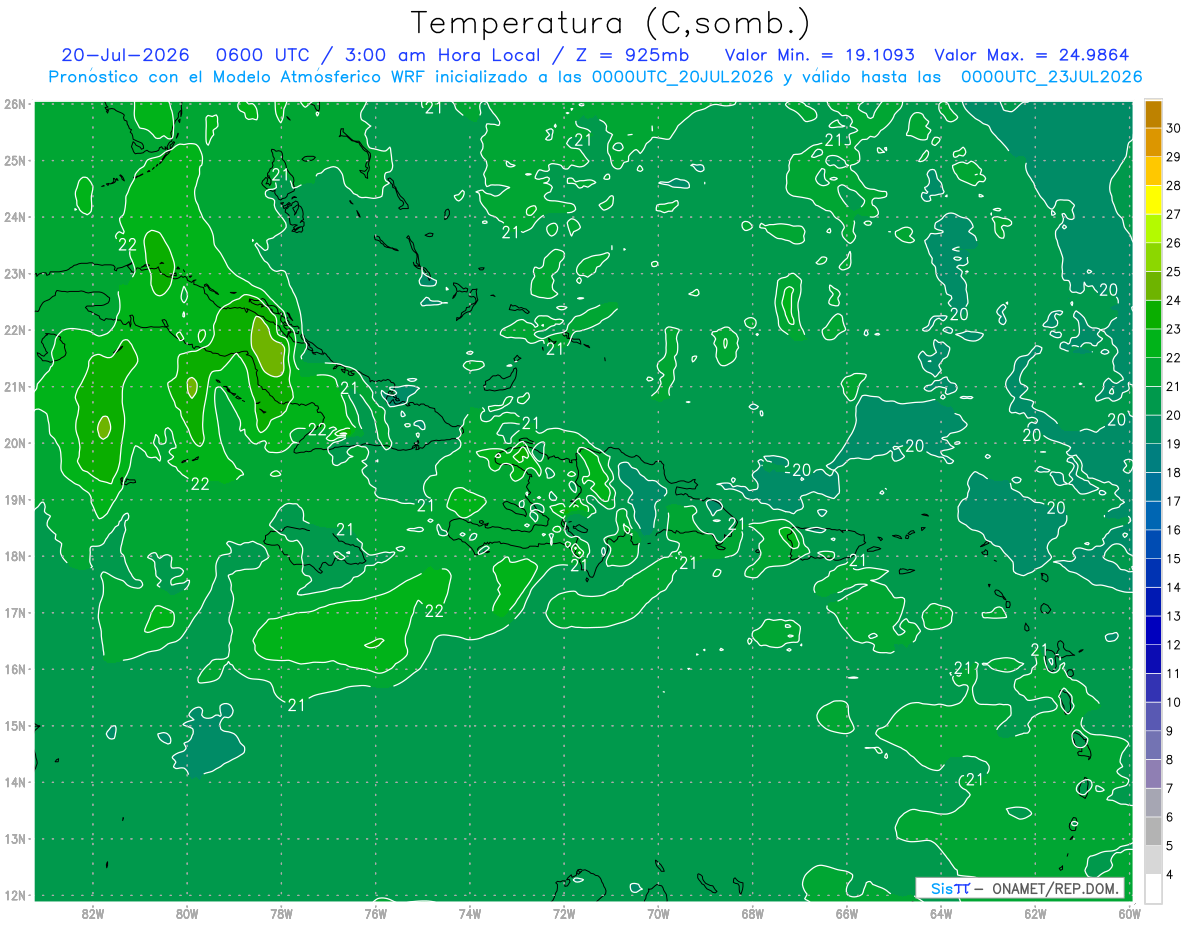Screen dimensions: 1200x927
Task: Click the color legend label '6'
Action: (x=1170, y=816)
